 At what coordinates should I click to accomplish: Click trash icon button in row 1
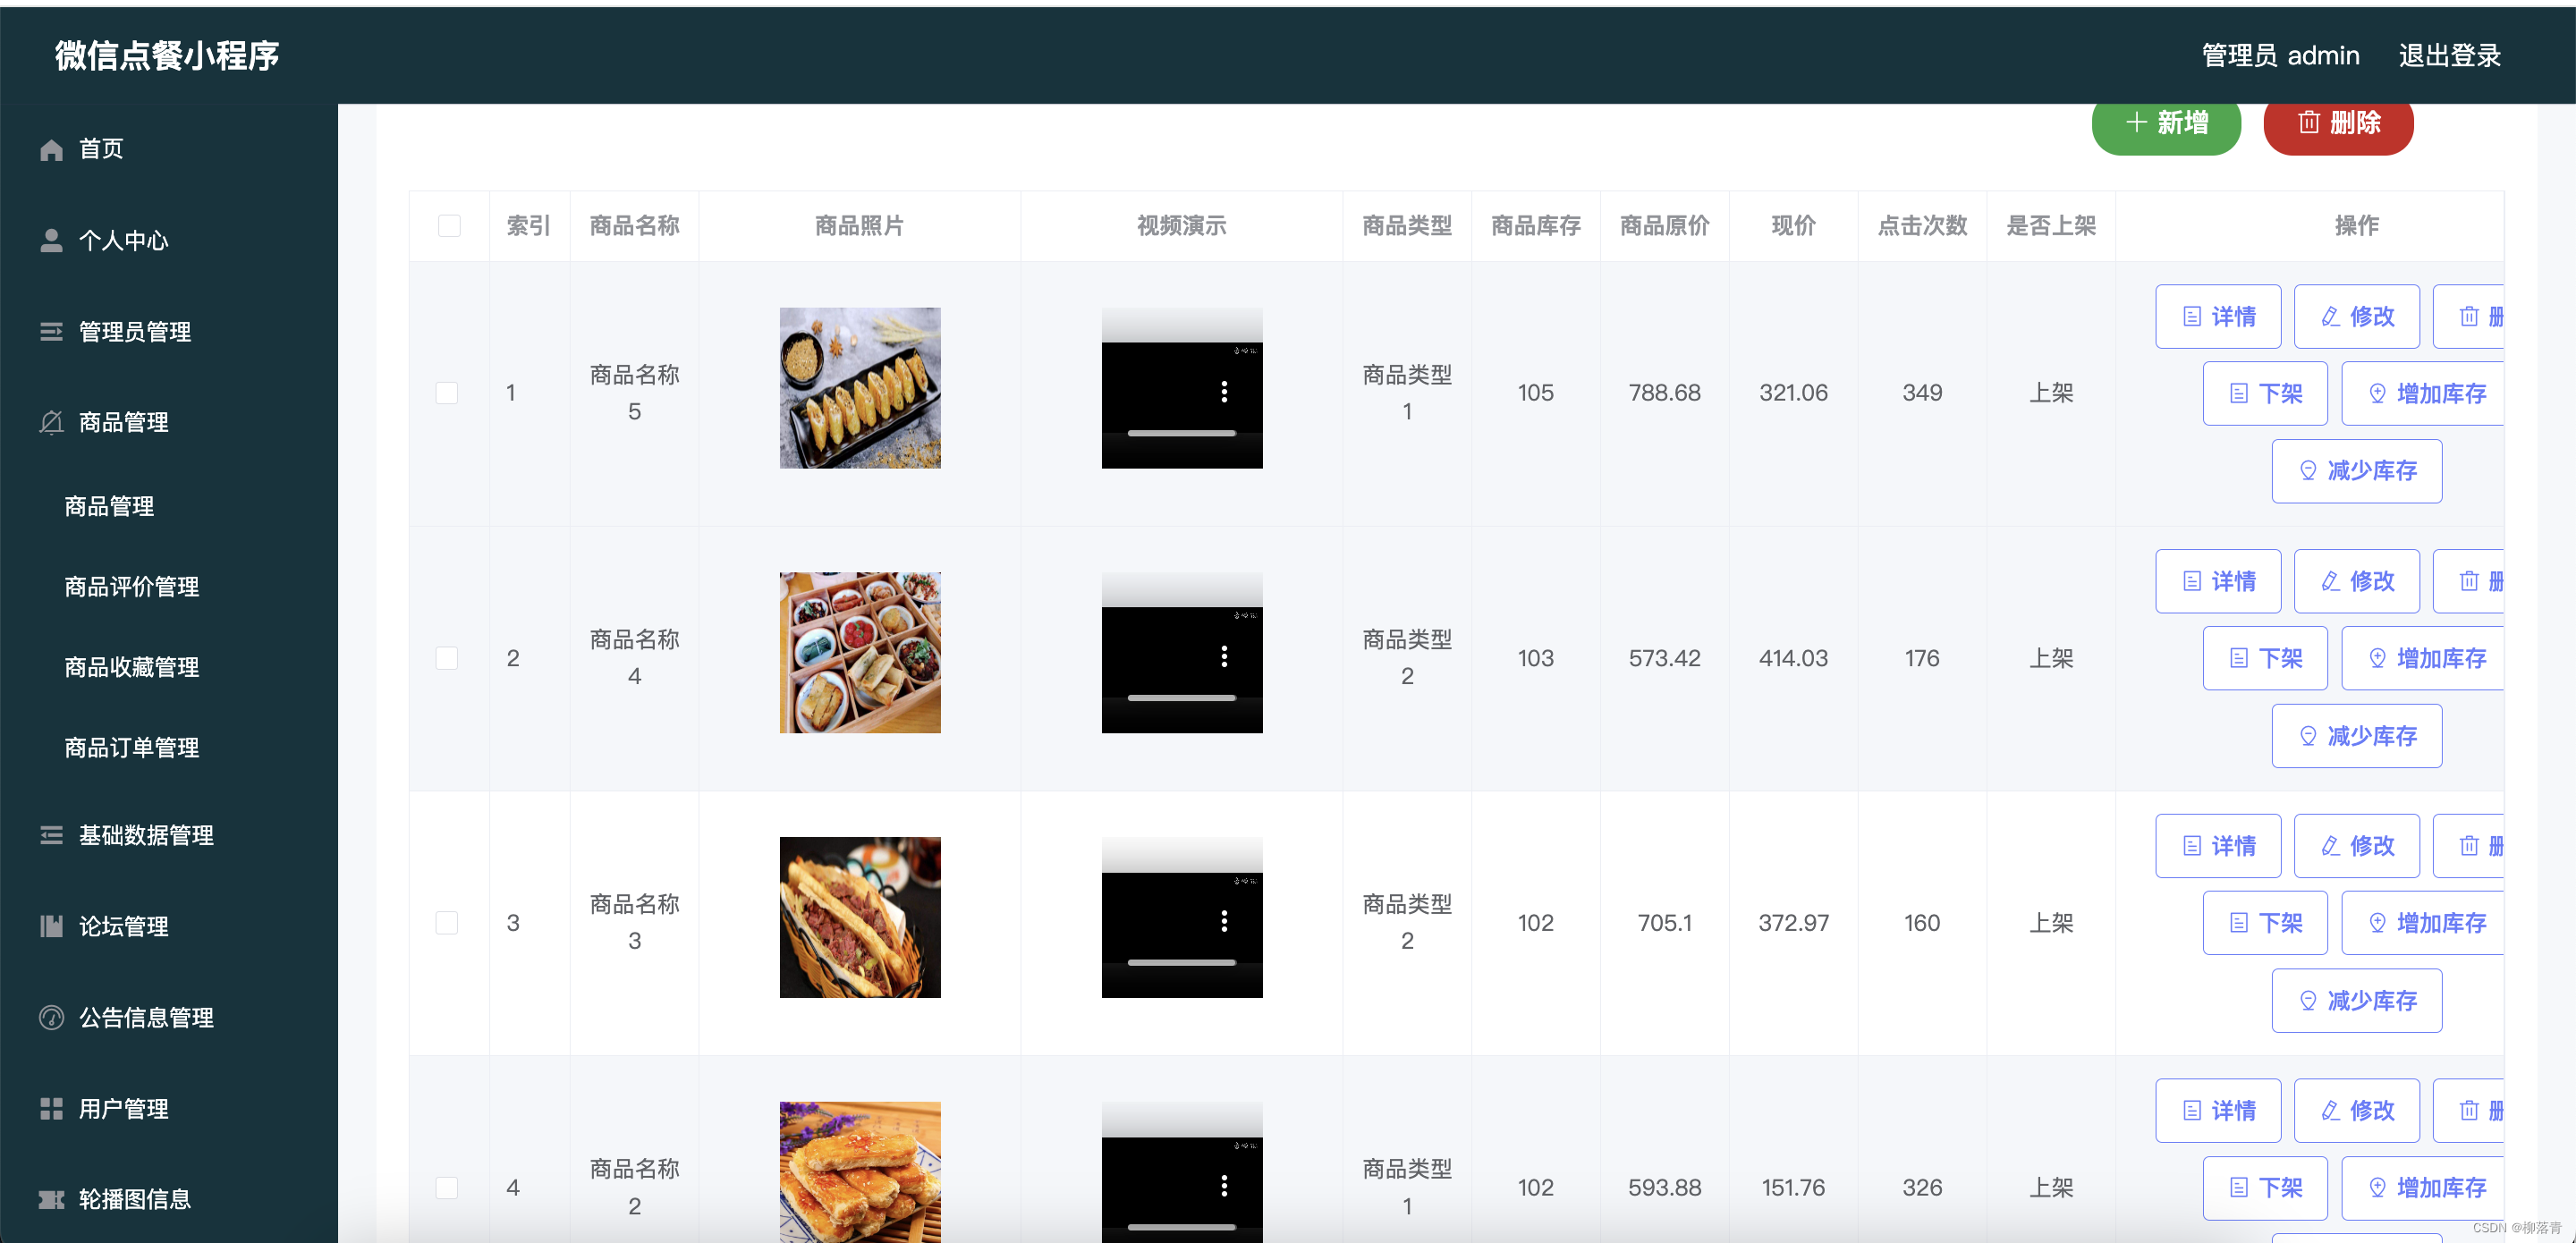pyautogui.click(x=2469, y=316)
